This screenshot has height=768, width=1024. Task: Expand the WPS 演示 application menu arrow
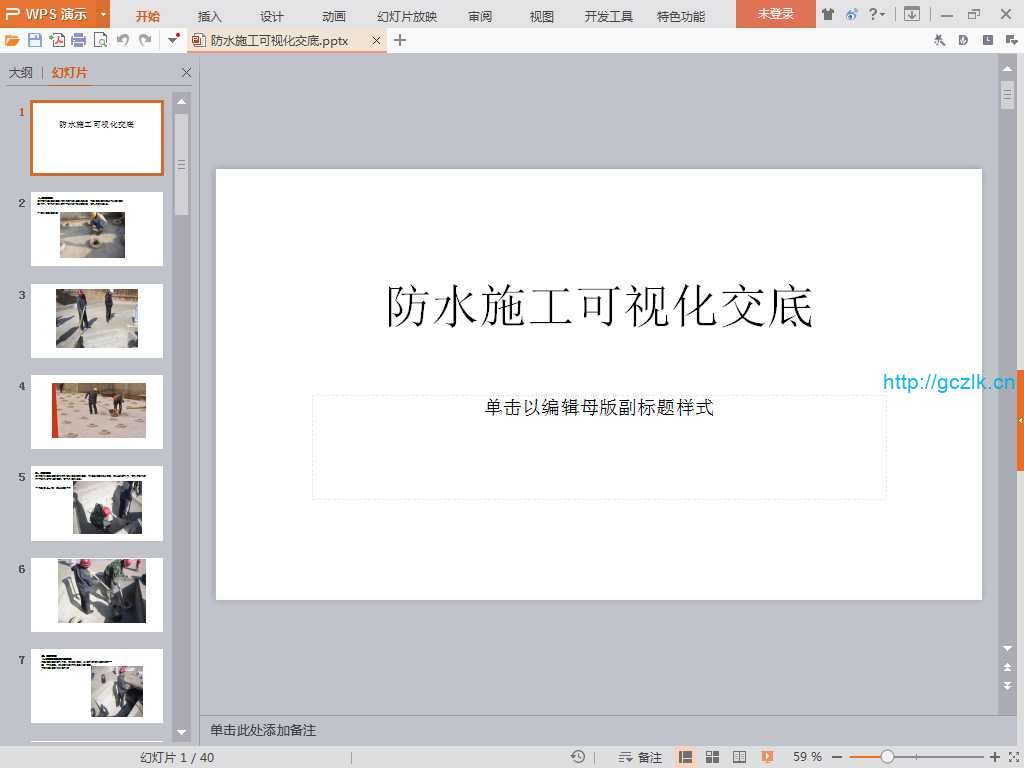[103, 15]
